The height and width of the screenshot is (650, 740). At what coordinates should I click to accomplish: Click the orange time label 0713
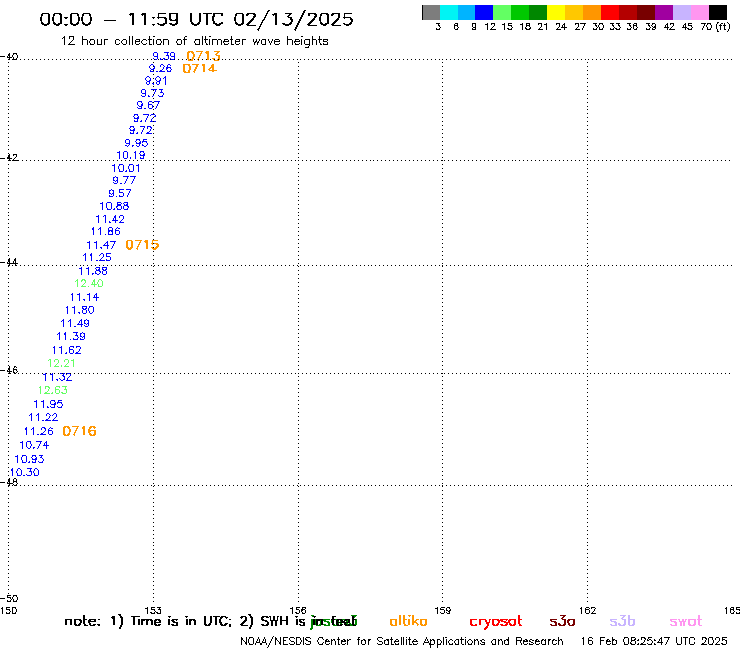click(203, 56)
